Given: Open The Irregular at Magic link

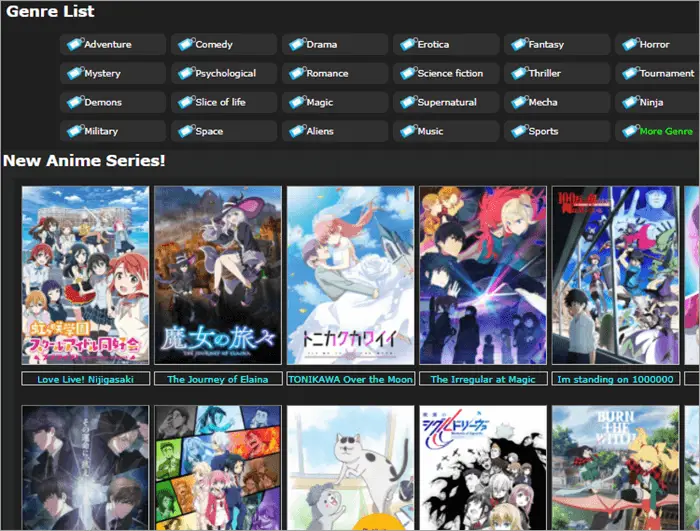Looking at the screenshot, I should [483, 379].
